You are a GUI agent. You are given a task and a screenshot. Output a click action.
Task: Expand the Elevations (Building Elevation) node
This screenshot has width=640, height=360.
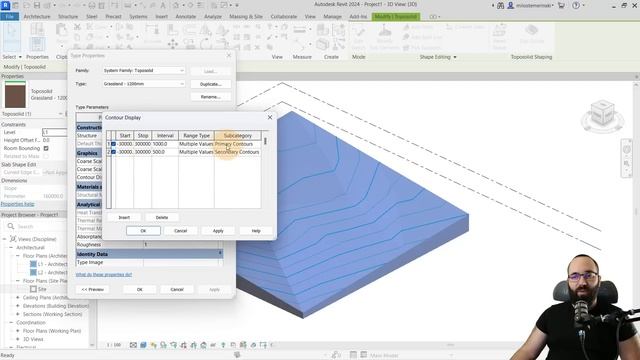(x=18, y=306)
